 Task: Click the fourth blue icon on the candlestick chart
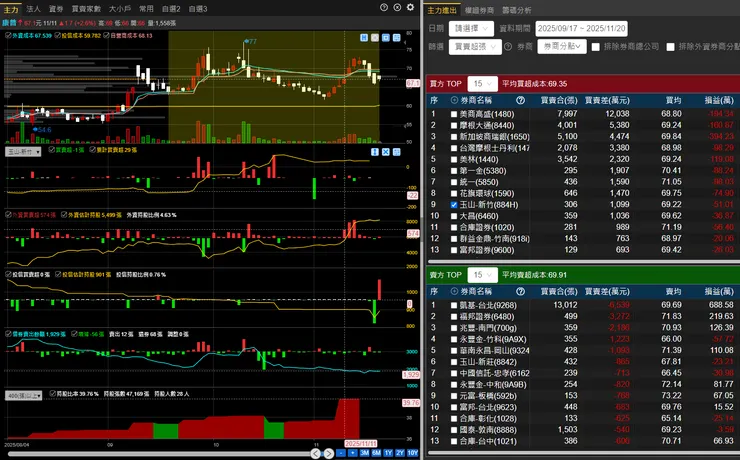pyautogui.click(x=396, y=38)
